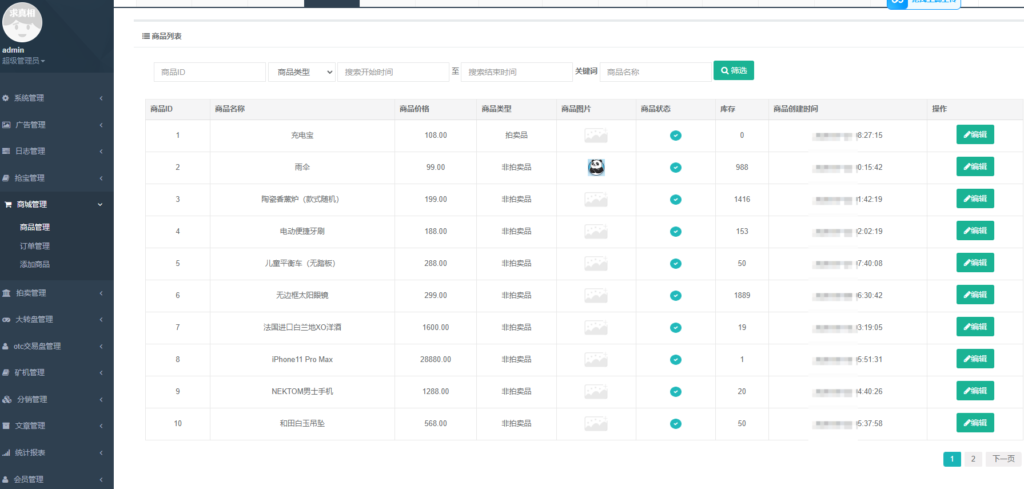Click the 拍卖管理 bank icon in sidebar
1024x489 pixels.
coord(7,293)
